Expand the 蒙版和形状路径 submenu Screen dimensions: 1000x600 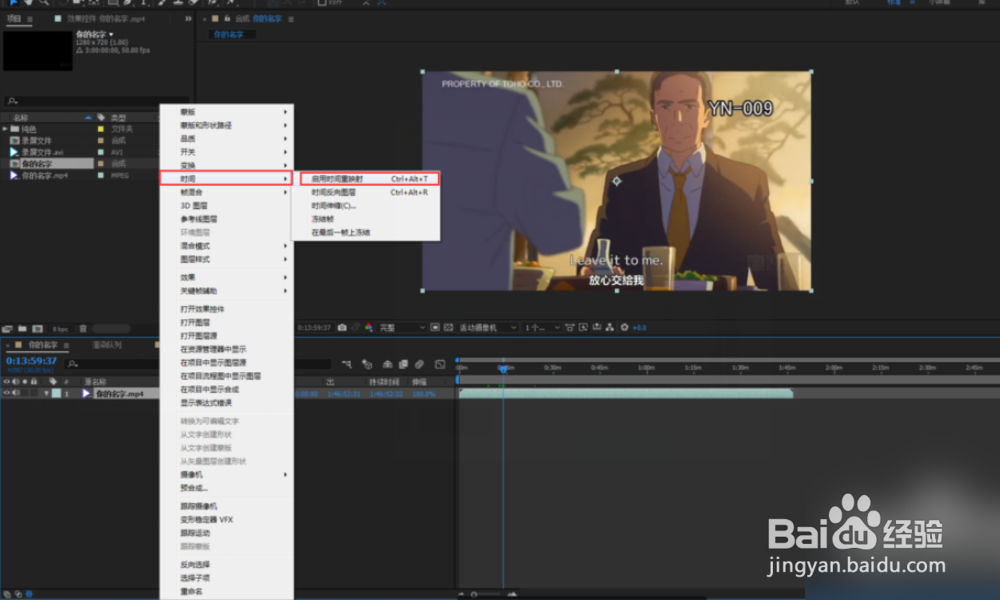pyautogui.click(x=227, y=125)
